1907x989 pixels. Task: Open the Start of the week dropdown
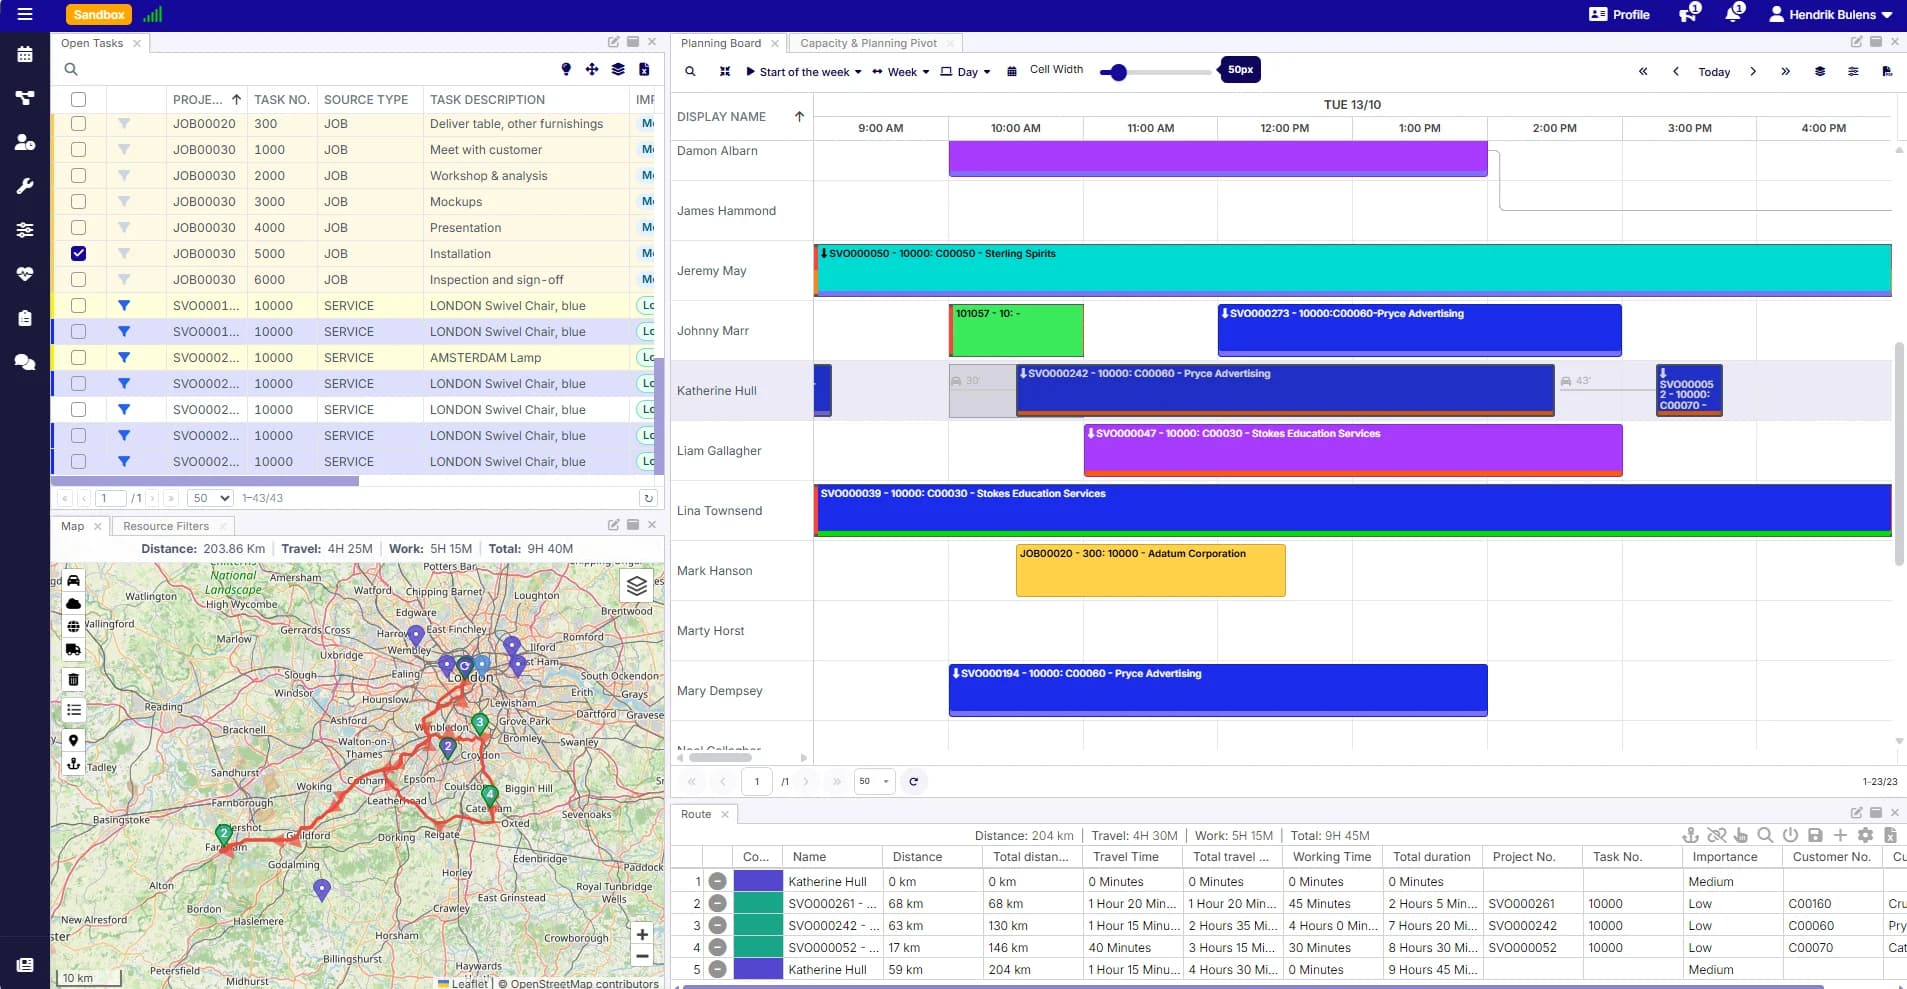point(804,72)
